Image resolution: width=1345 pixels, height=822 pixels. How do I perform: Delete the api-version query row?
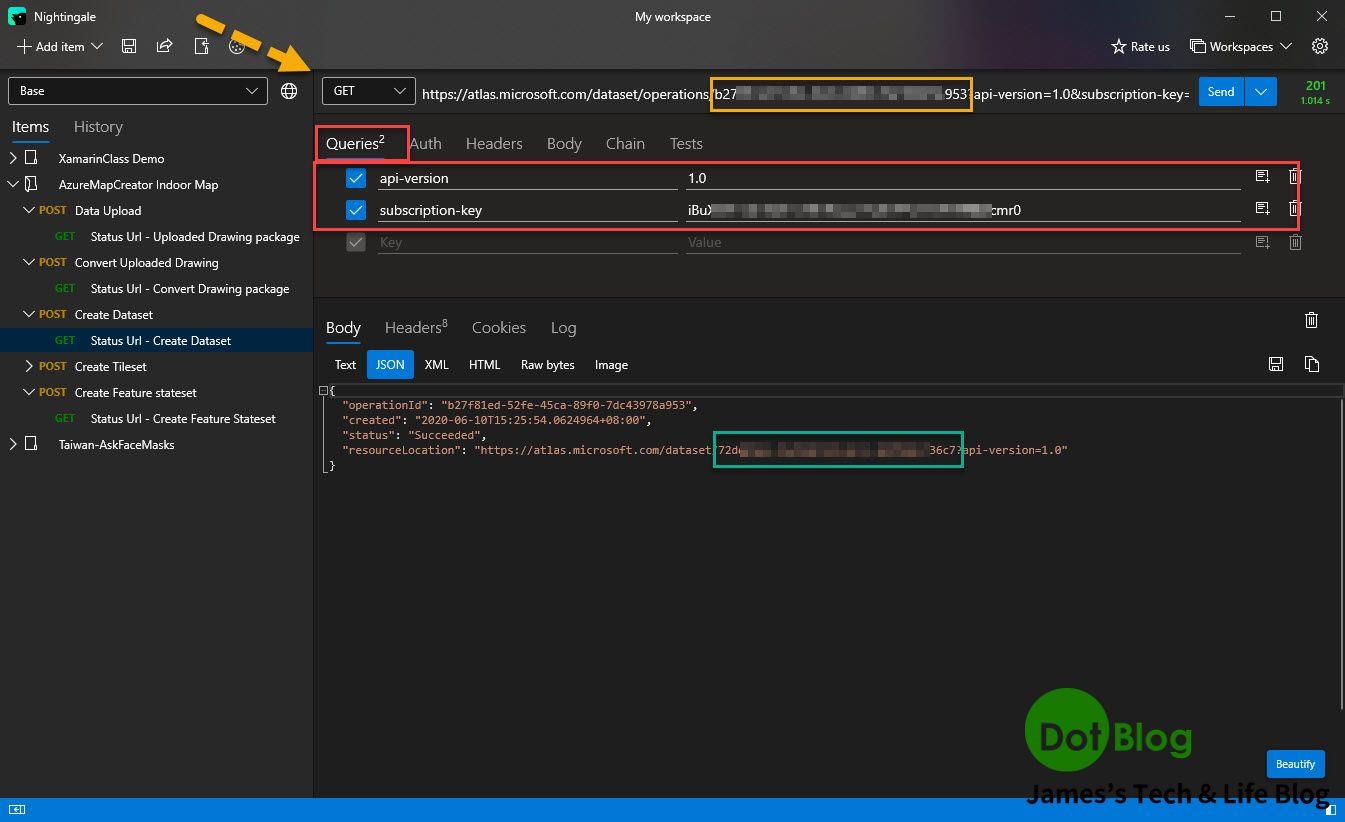pyautogui.click(x=1295, y=177)
